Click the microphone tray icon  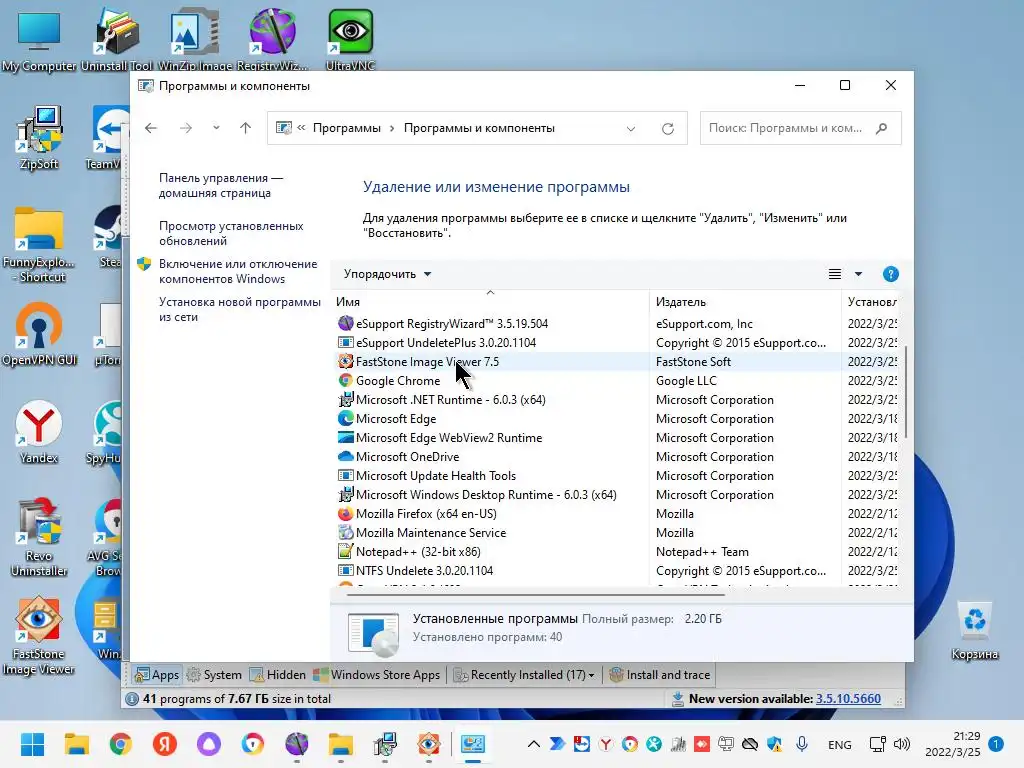coord(802,744)
